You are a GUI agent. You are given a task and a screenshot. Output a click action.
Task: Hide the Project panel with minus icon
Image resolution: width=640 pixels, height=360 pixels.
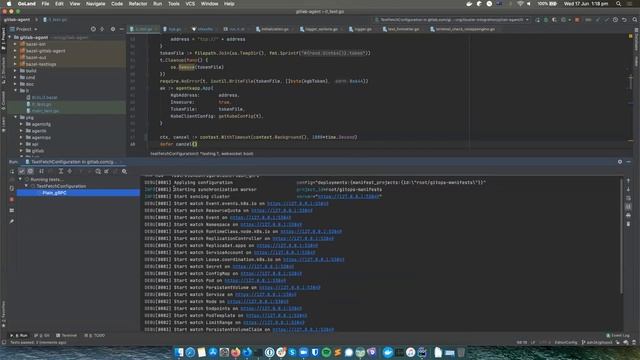(121, 29)
